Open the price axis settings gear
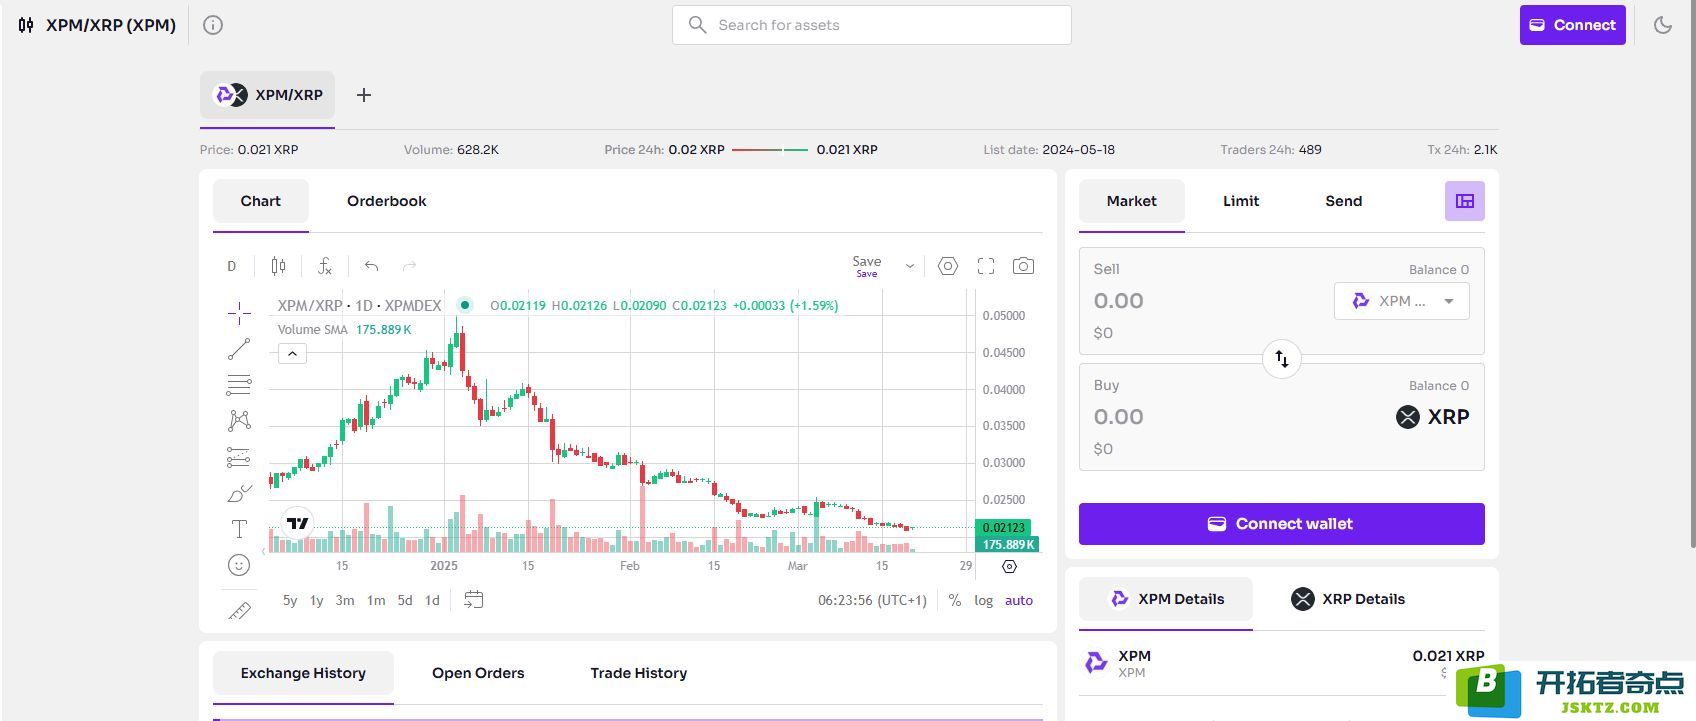The width and height of the screenshot is (1696, 721). [1009, 566]
